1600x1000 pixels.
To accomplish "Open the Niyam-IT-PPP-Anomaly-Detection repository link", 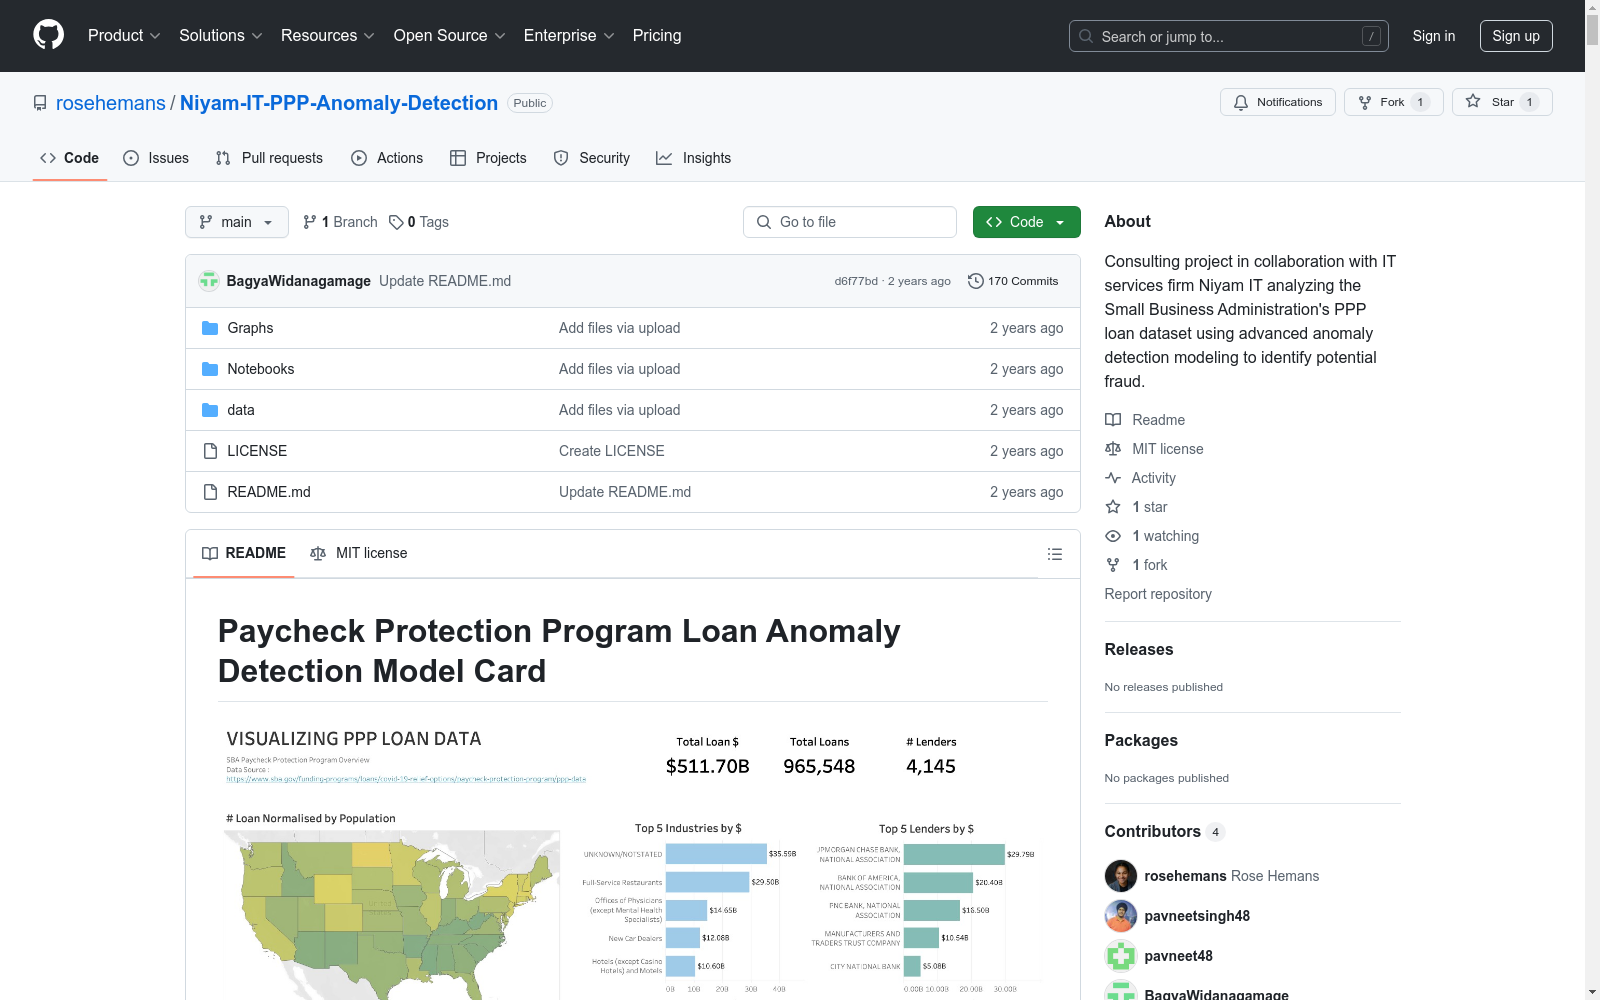I will click(339, 103).
